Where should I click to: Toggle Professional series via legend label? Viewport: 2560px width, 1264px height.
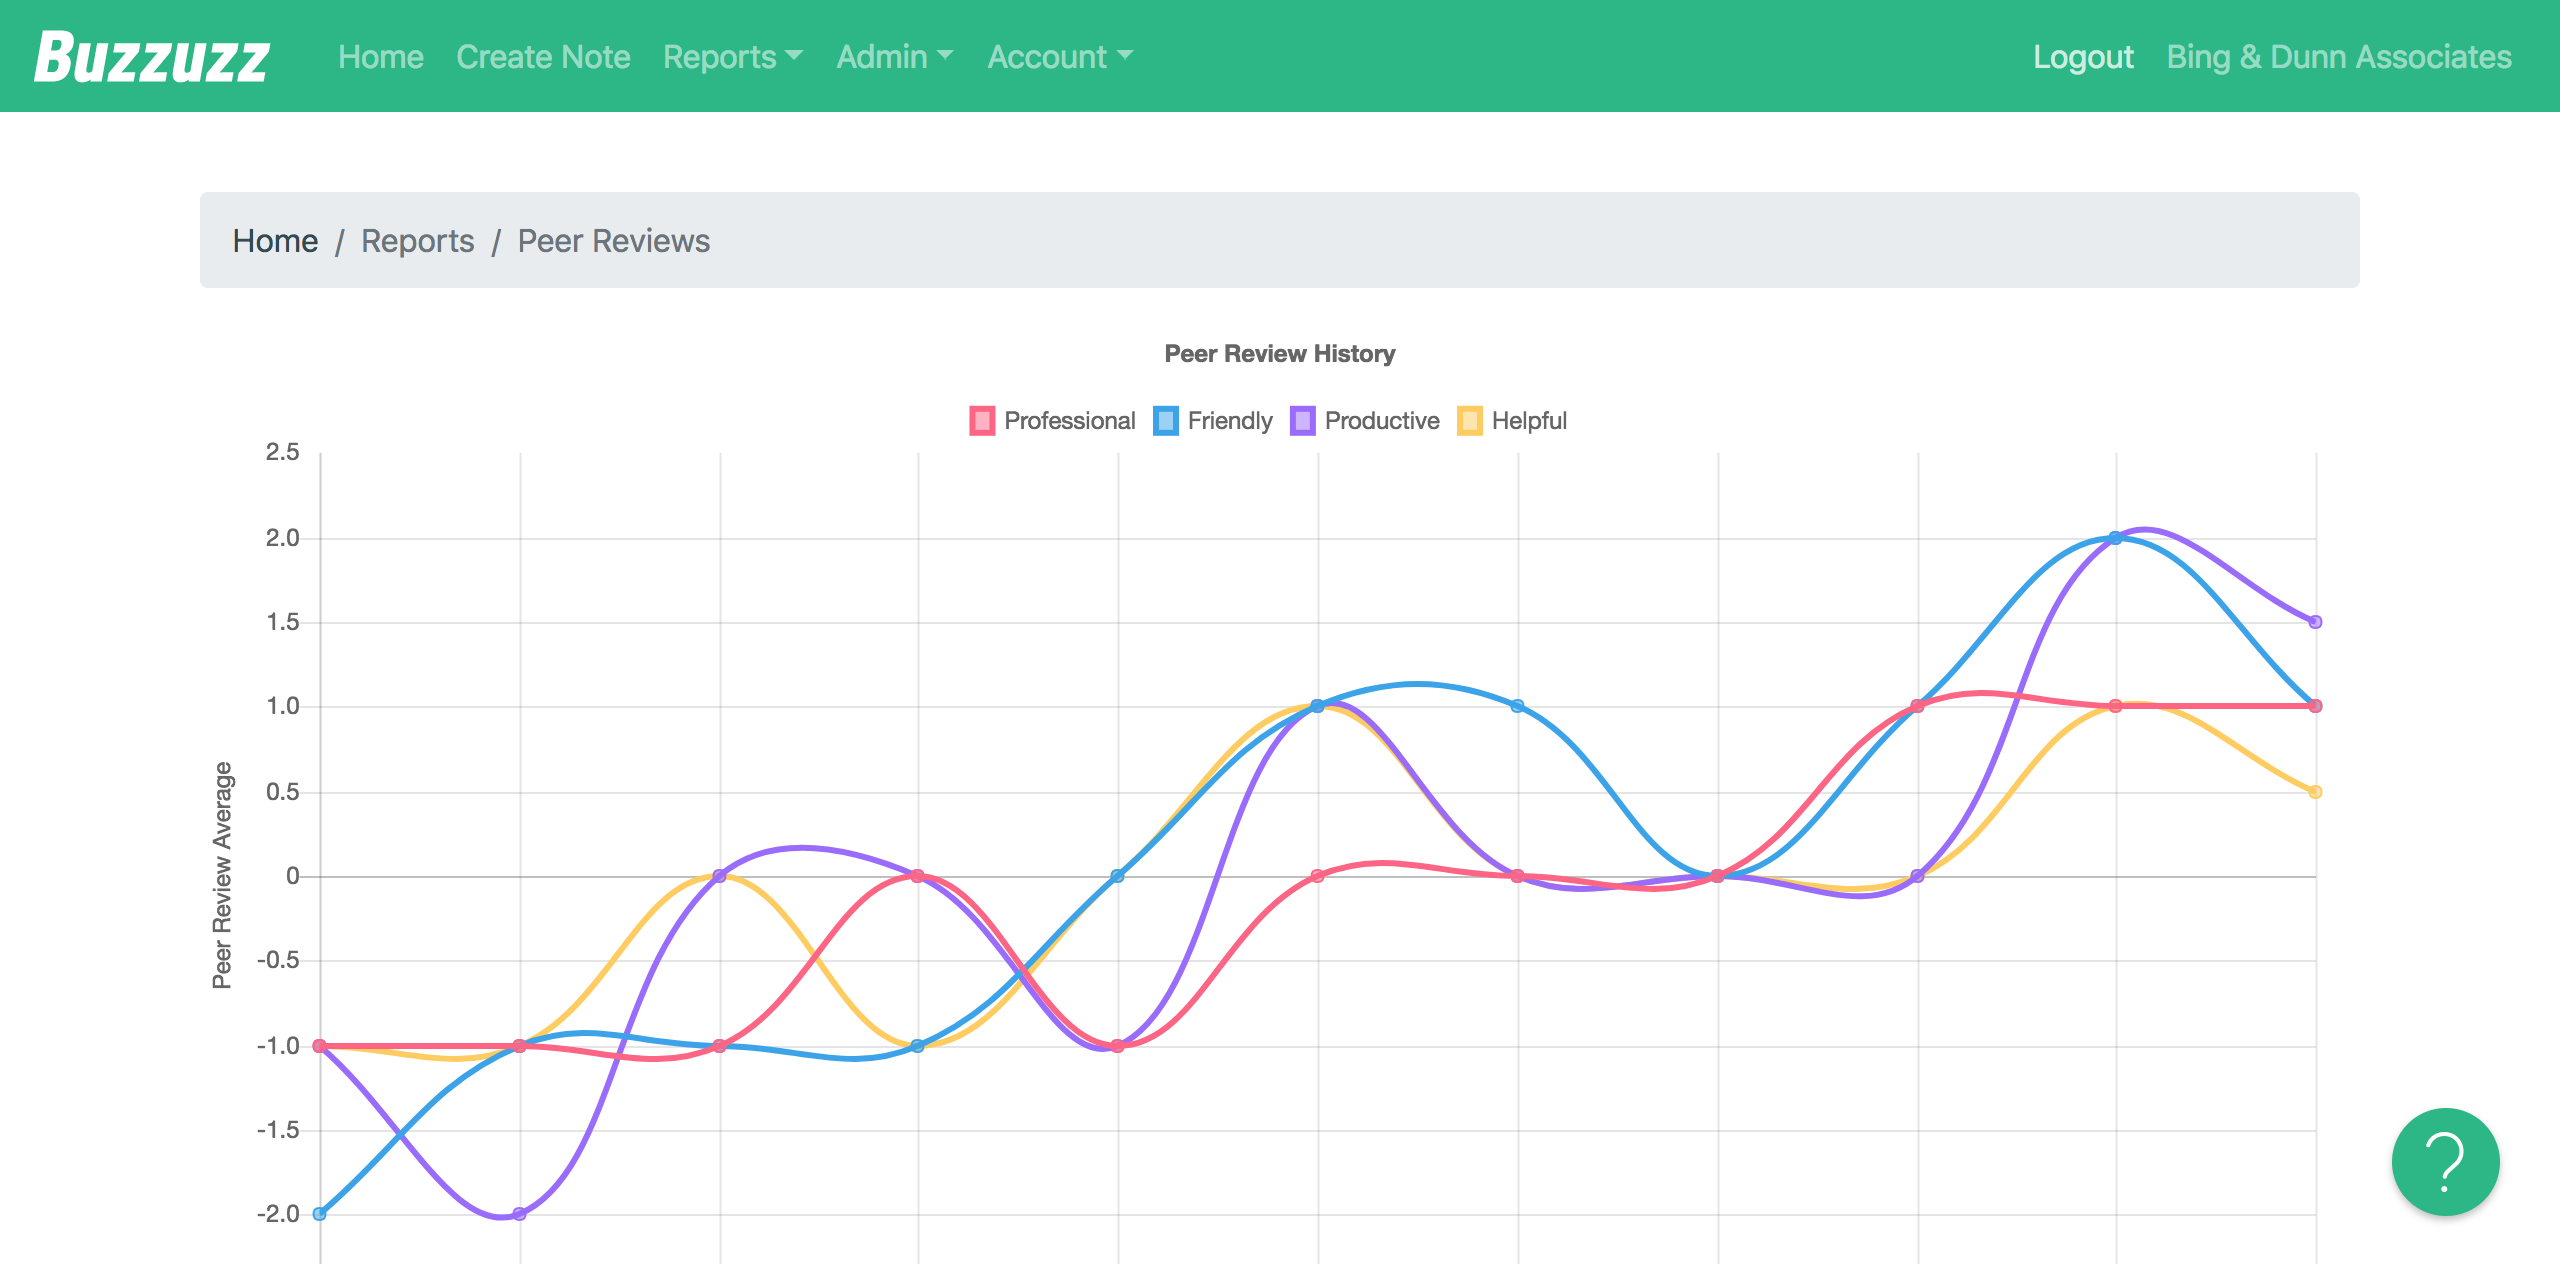tap(1070, 421)
